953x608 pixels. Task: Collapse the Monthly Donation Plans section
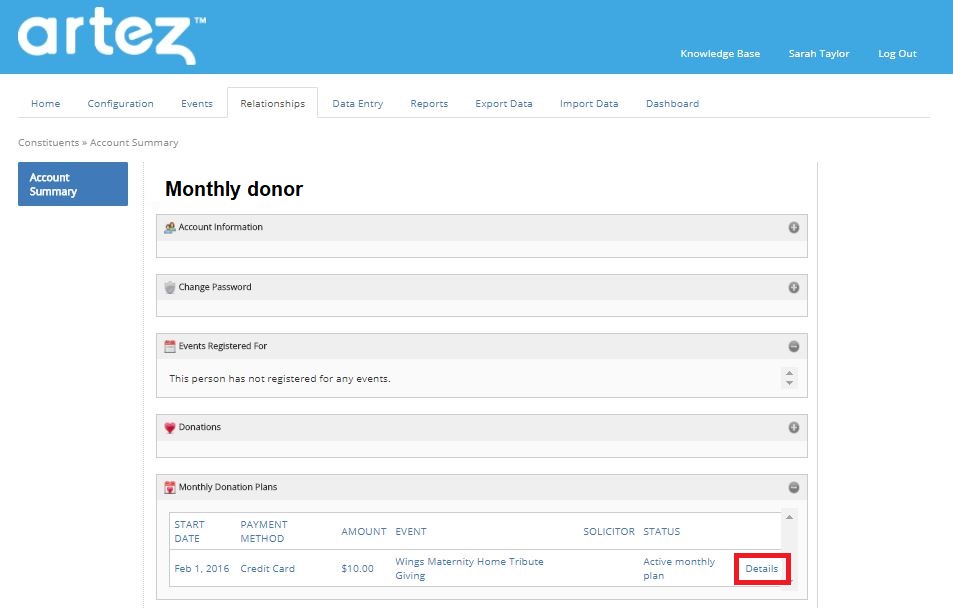click(794, 488)
